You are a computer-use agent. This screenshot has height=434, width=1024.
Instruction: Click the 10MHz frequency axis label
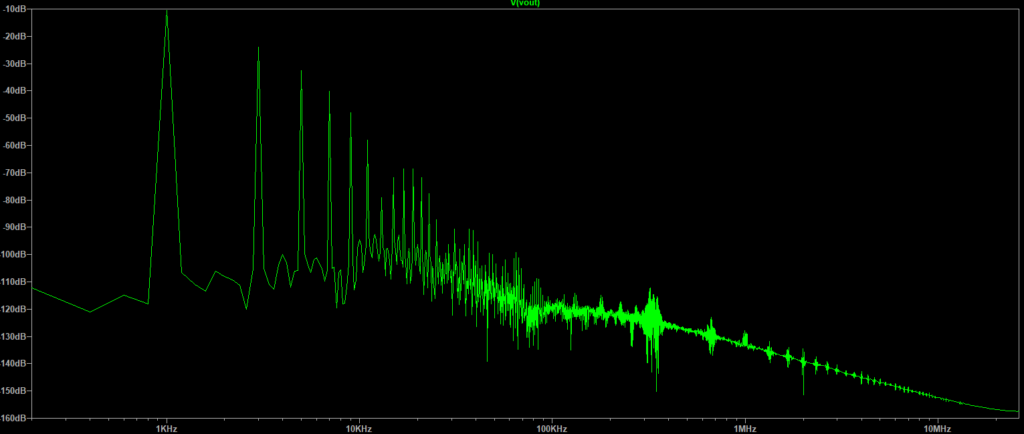(x=937, y=428)
